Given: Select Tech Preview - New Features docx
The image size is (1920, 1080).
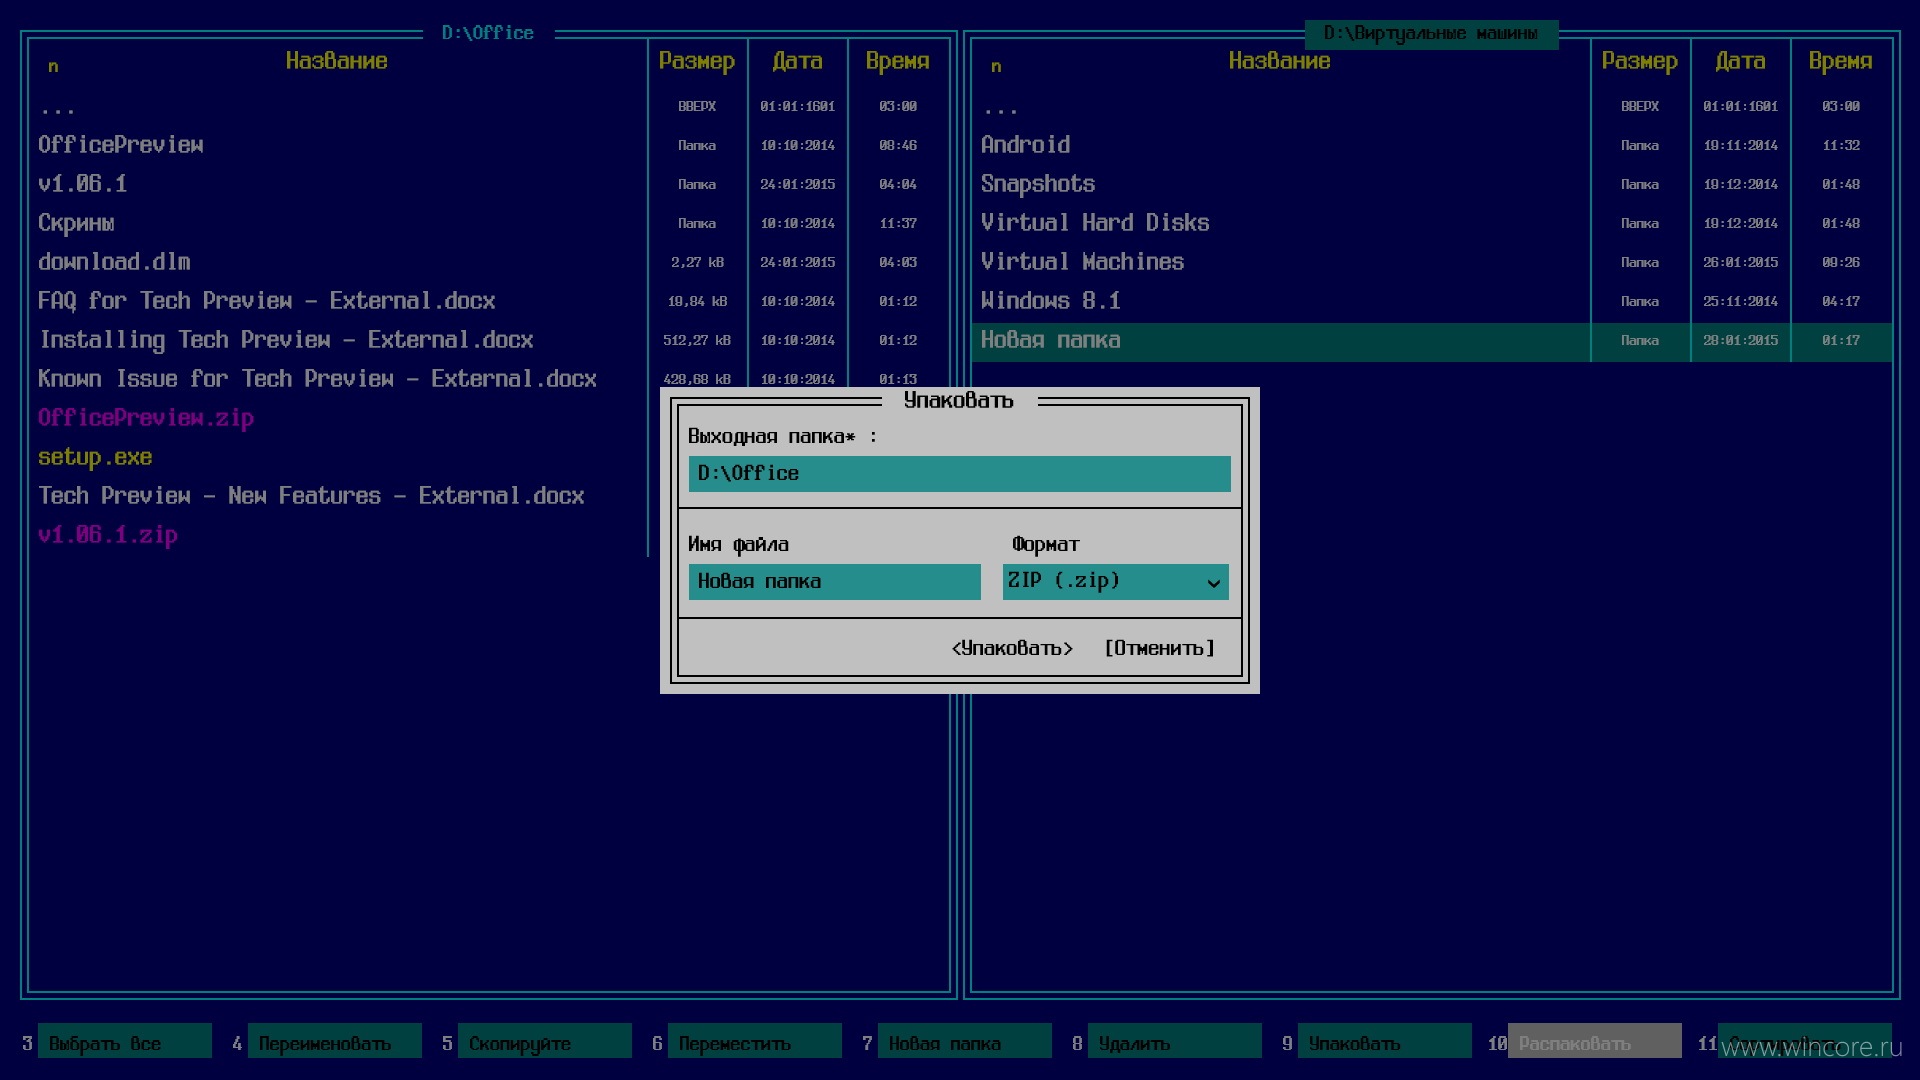Looking at the screenshot, I should 311,496.
